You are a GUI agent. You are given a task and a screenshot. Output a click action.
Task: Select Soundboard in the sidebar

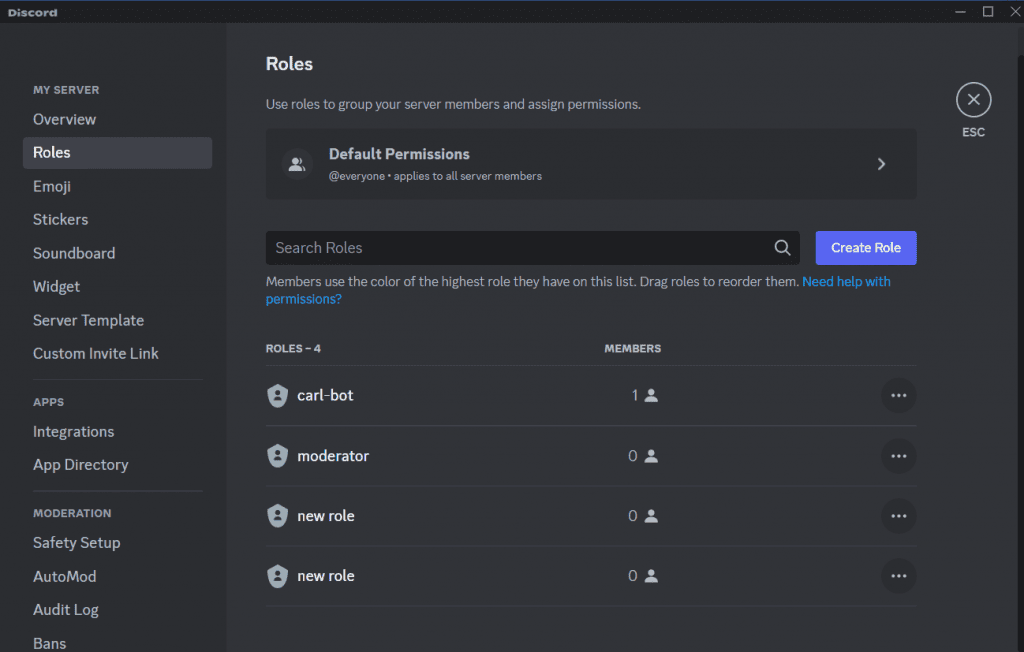[x=74, y=253]
